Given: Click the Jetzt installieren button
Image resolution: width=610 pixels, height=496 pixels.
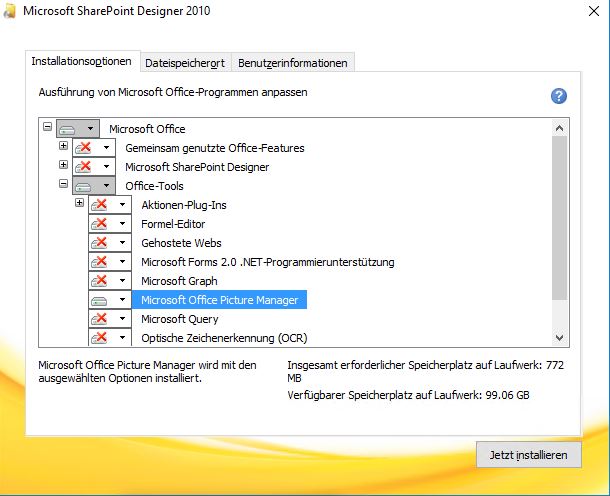Looking at the screenshot, I should click(x=529, y=455).
